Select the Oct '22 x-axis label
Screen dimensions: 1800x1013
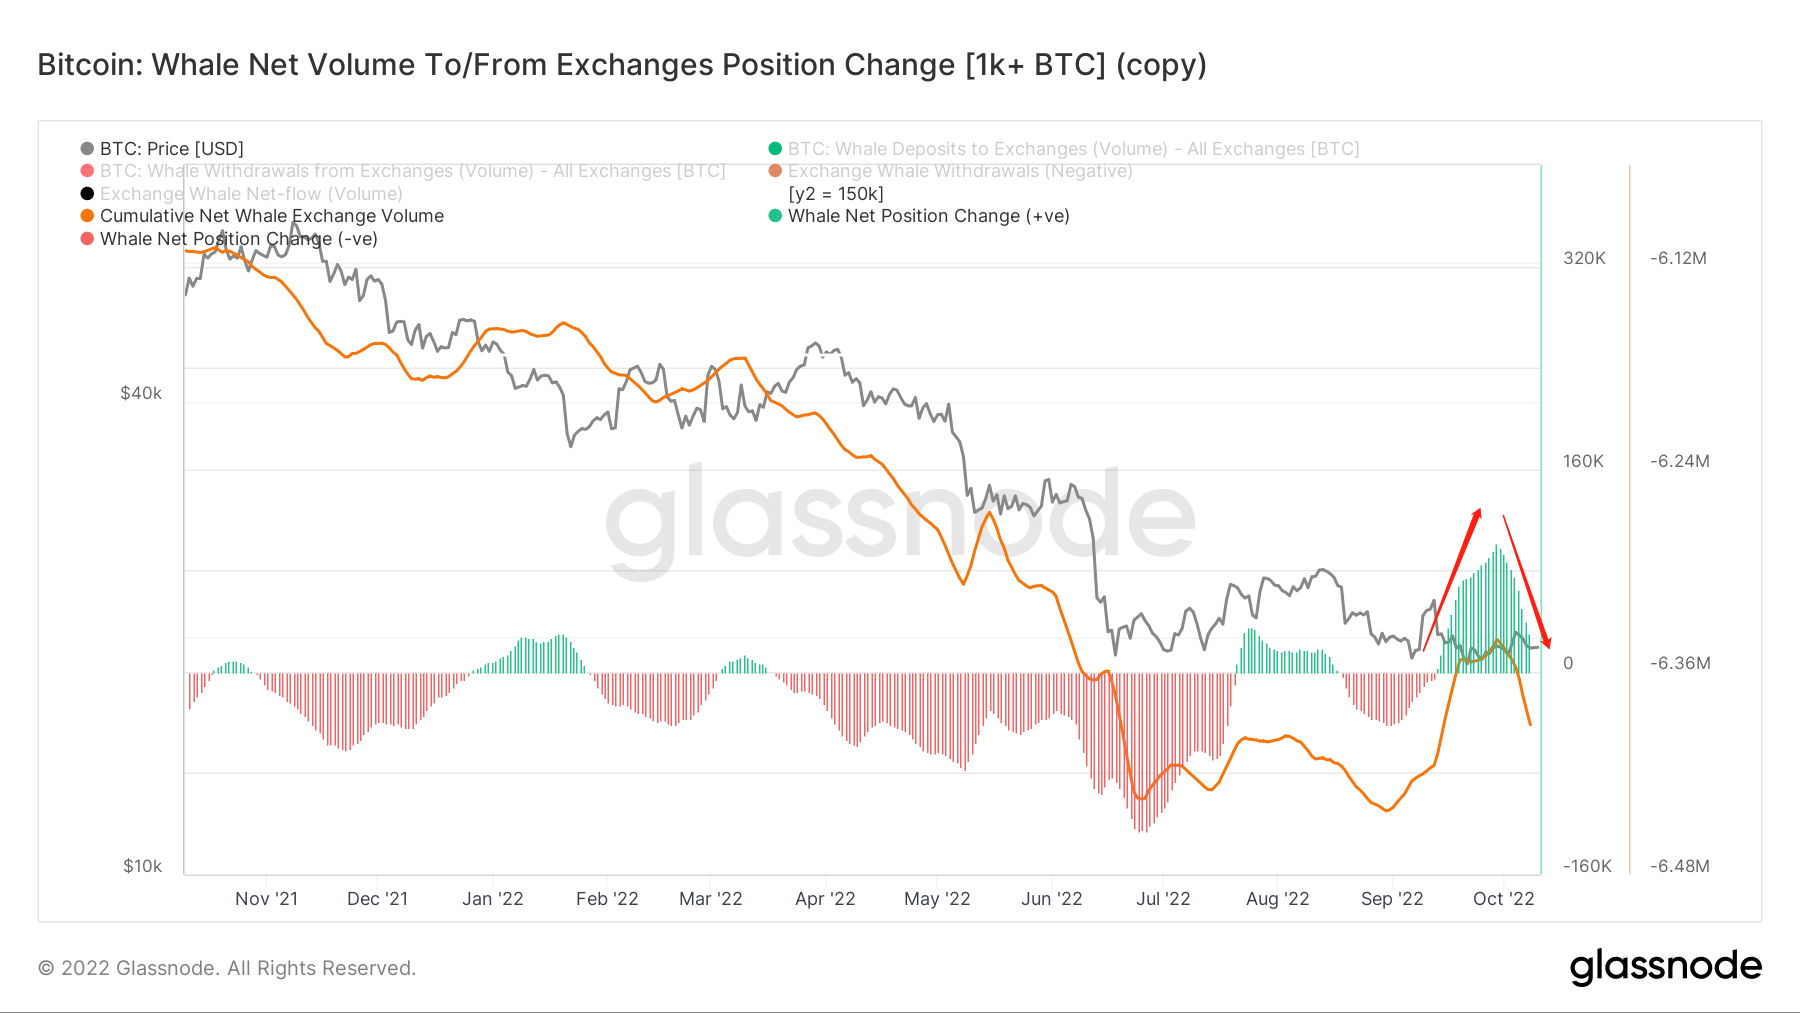(x=1503, y=899)
